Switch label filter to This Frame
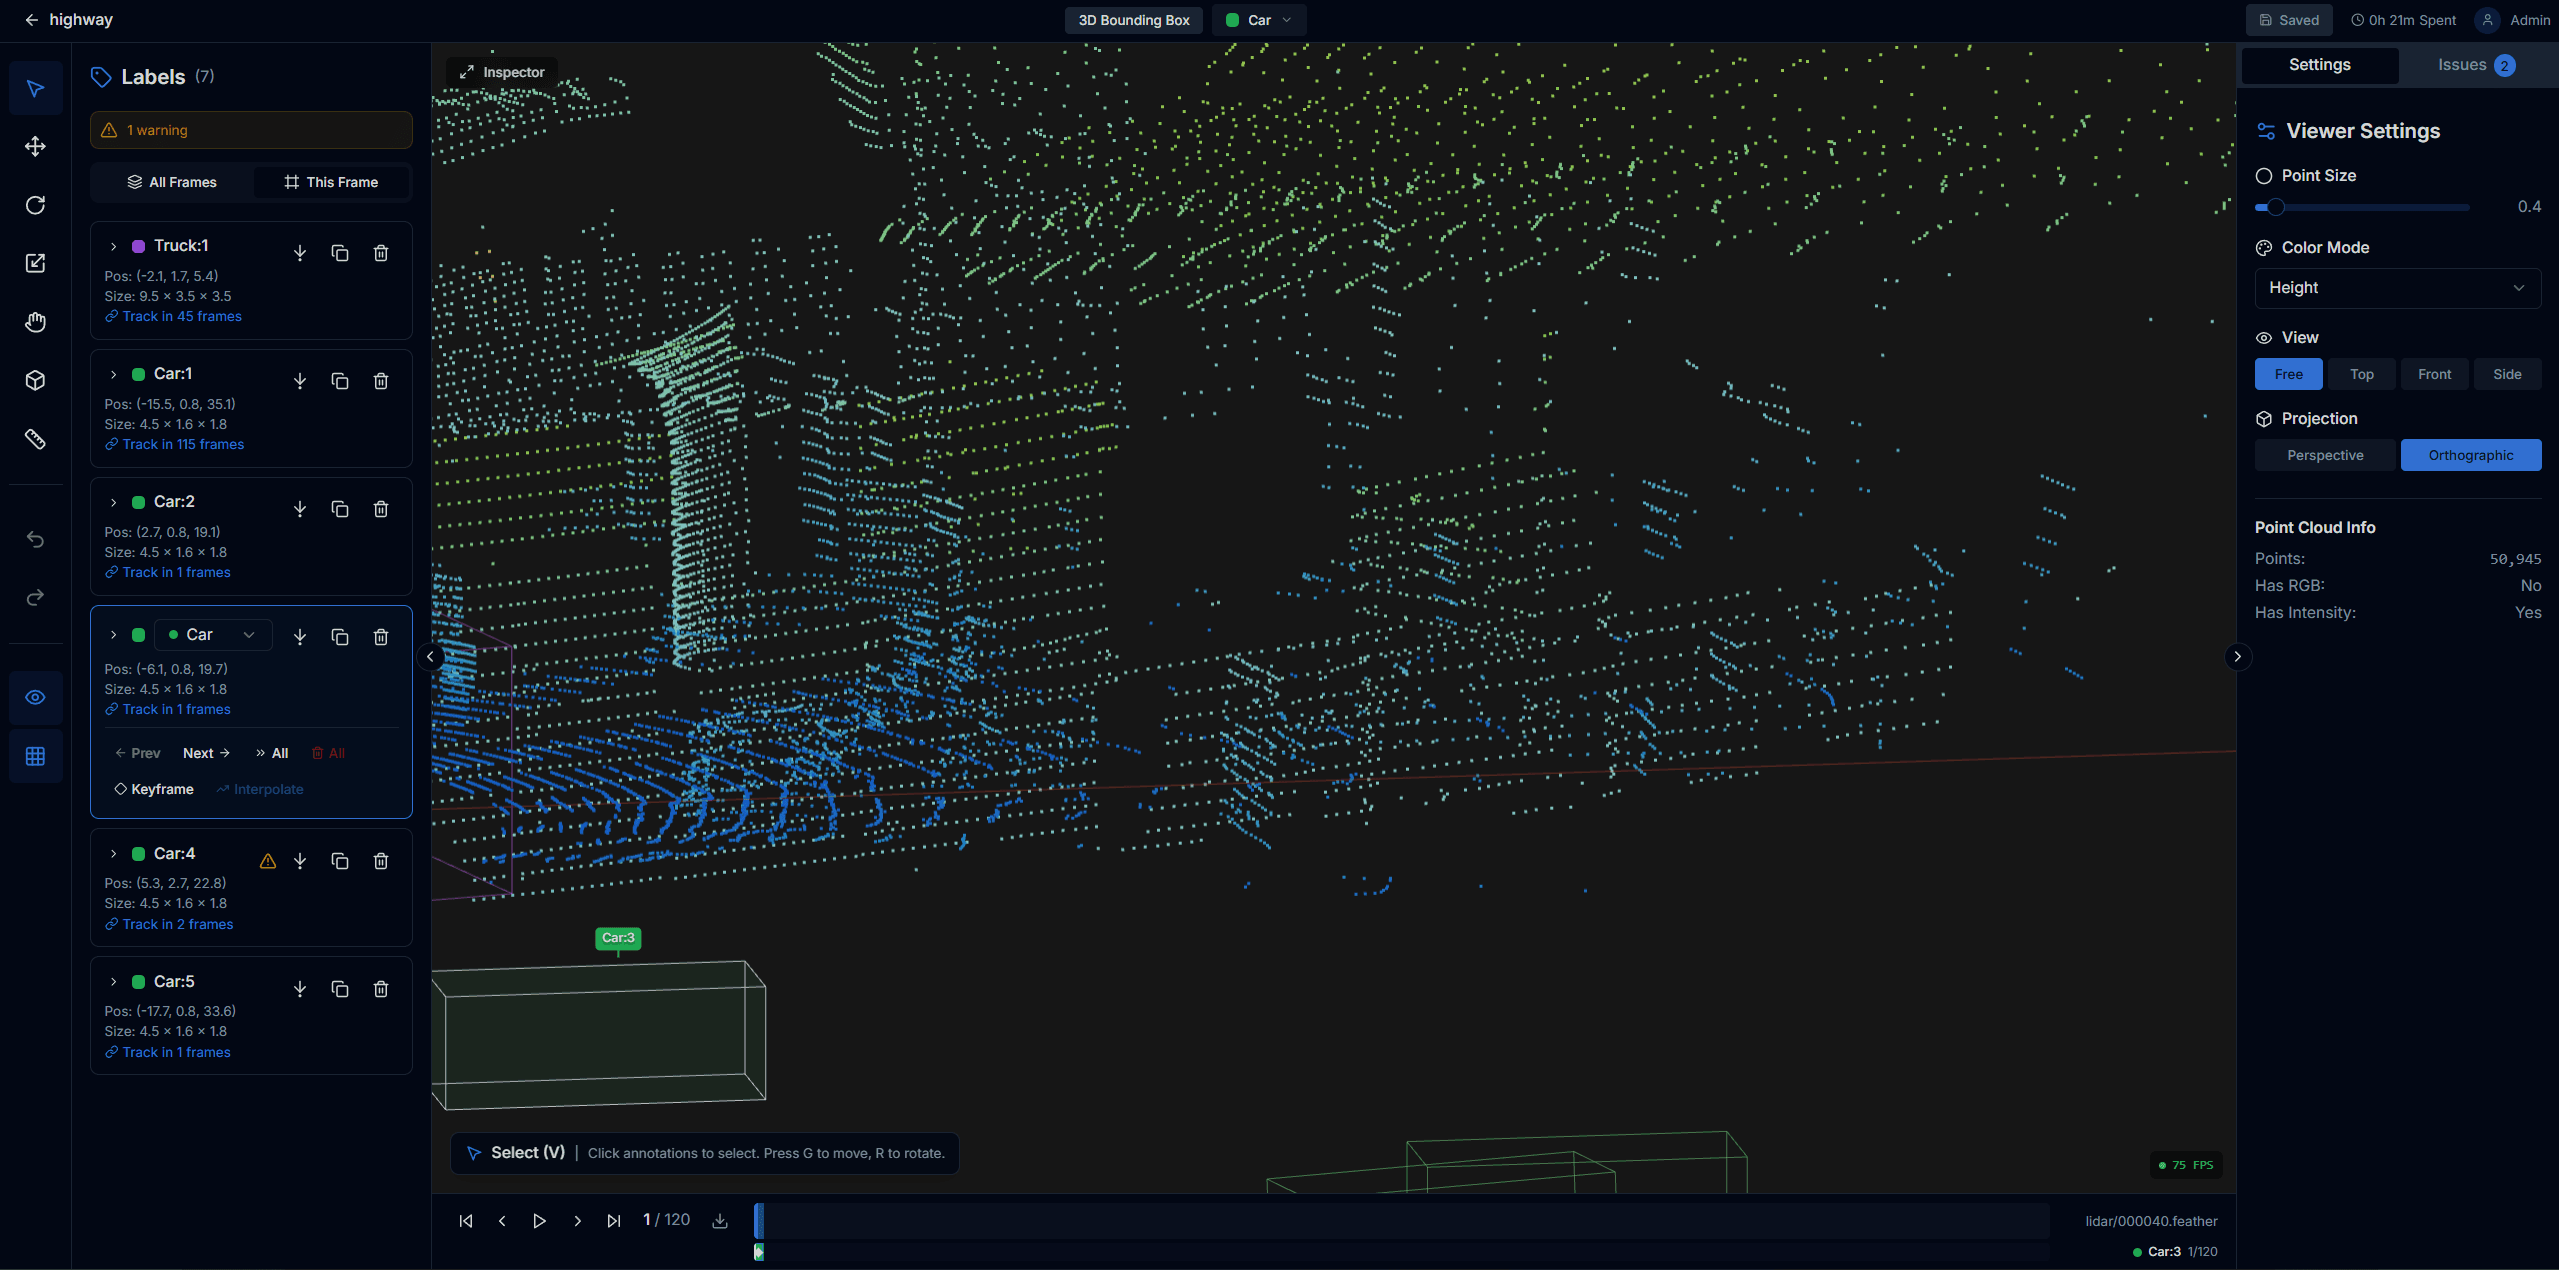The image size is (2559, 1270). [x=331, y=182]
